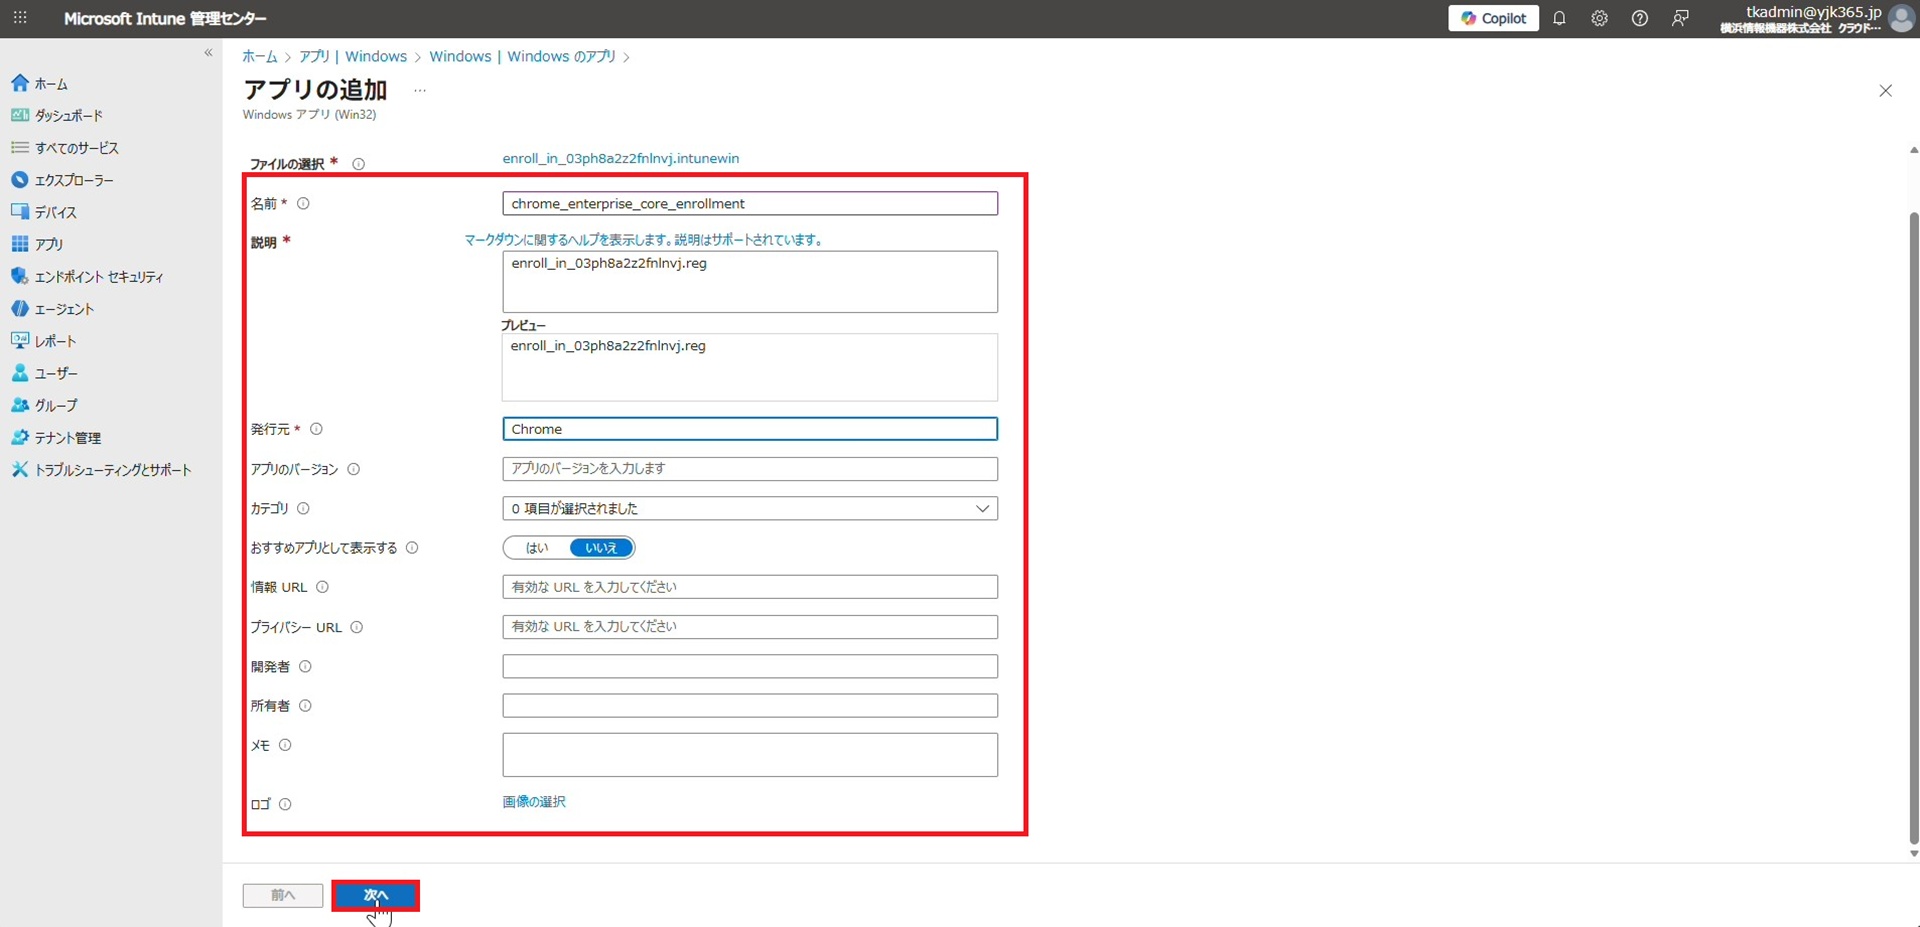Go to エンドポイント セキュリティ in the sidebar
This screenshot has width=1920, height=927.
pos(98,277)
